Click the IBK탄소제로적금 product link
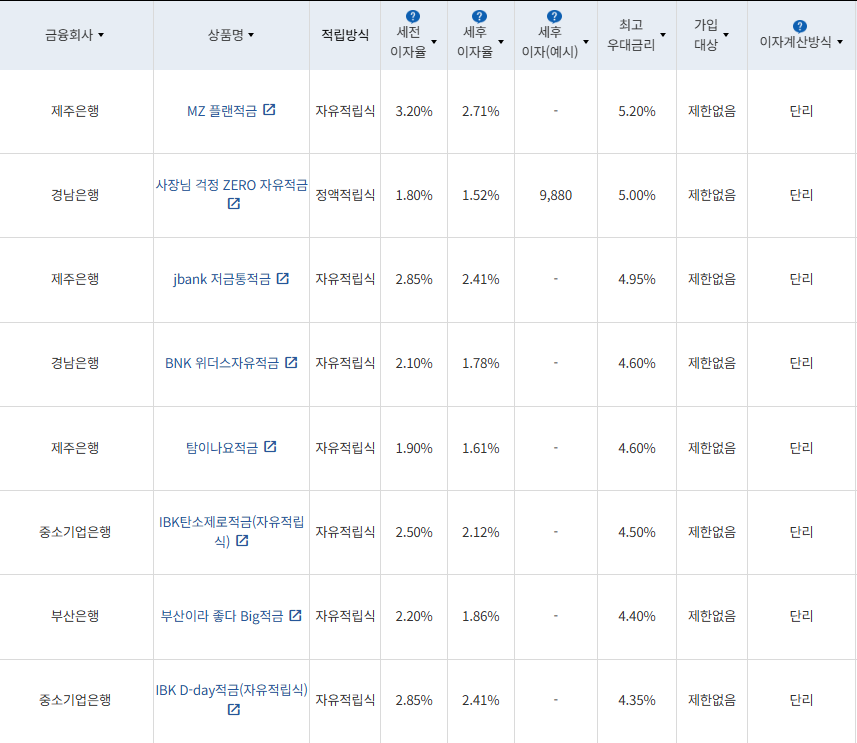 tap(232, 524)
